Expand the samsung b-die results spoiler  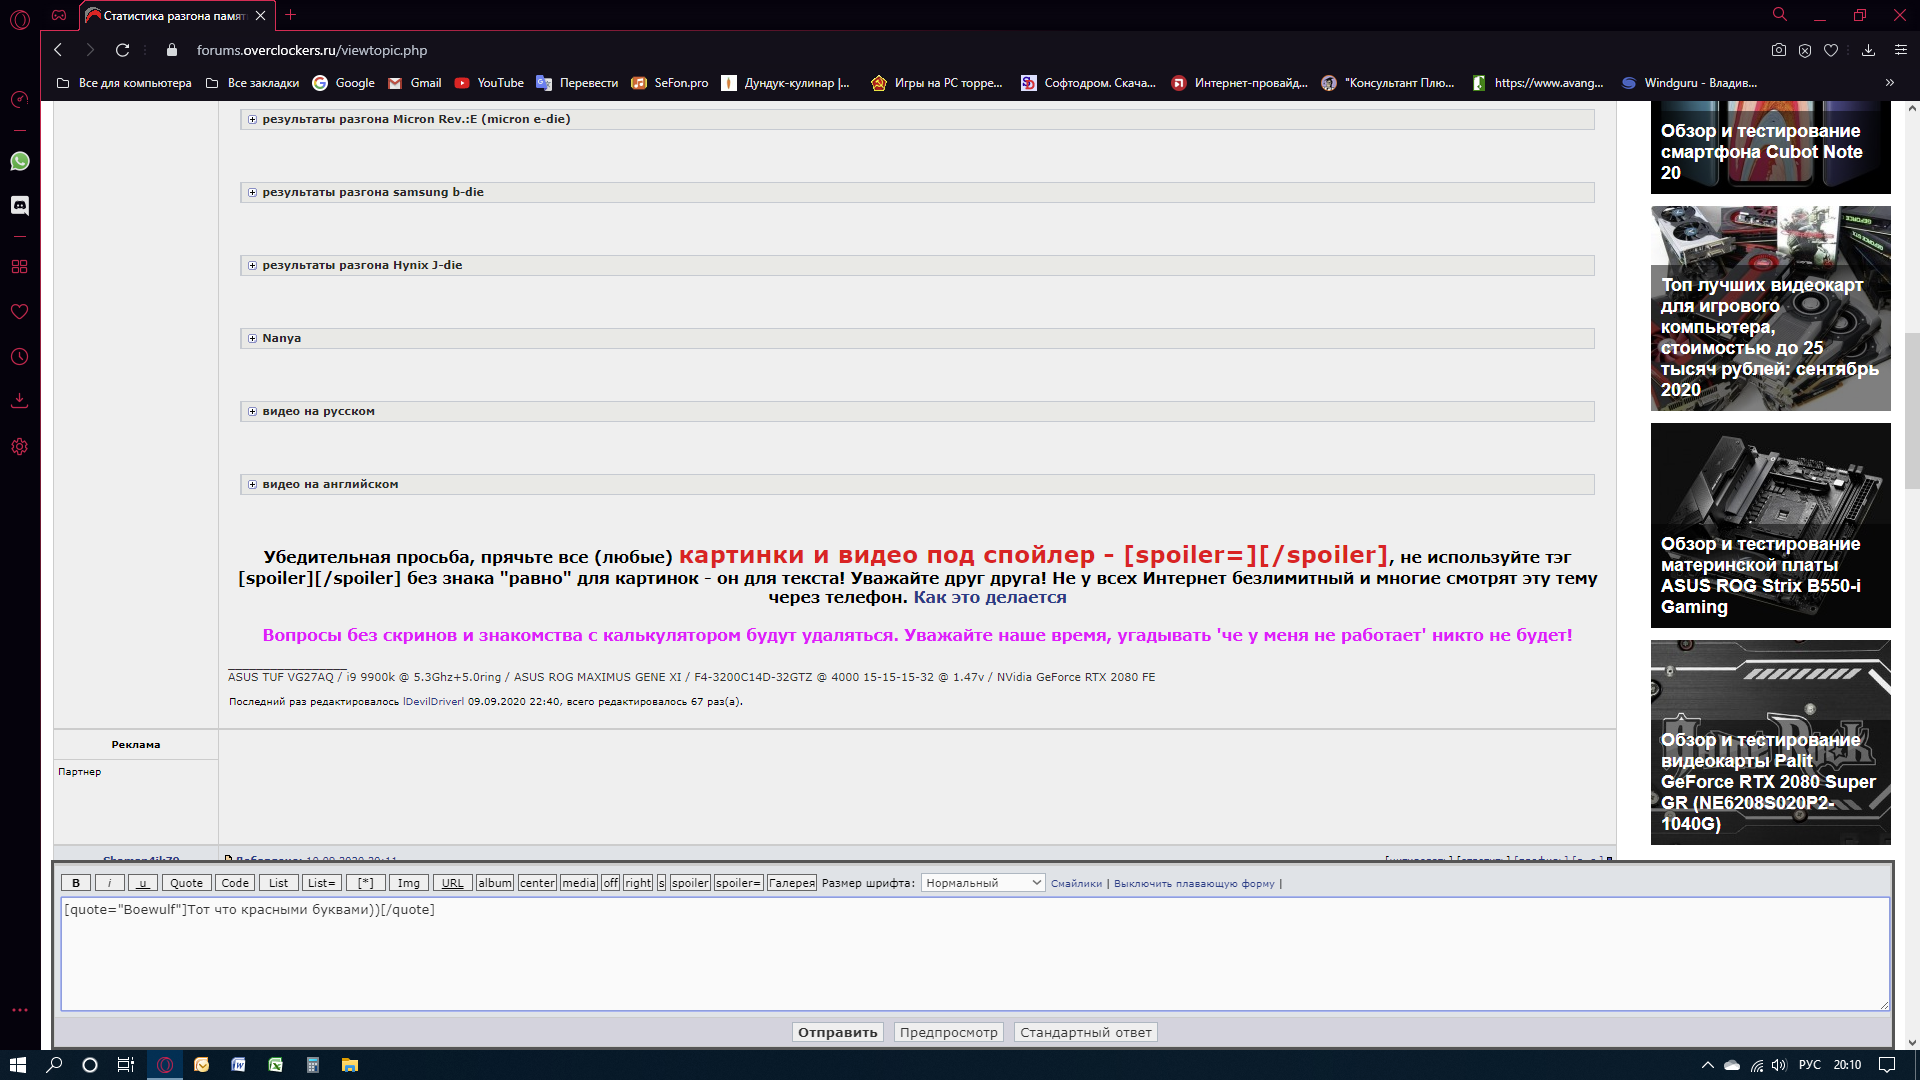coord(253,192)
